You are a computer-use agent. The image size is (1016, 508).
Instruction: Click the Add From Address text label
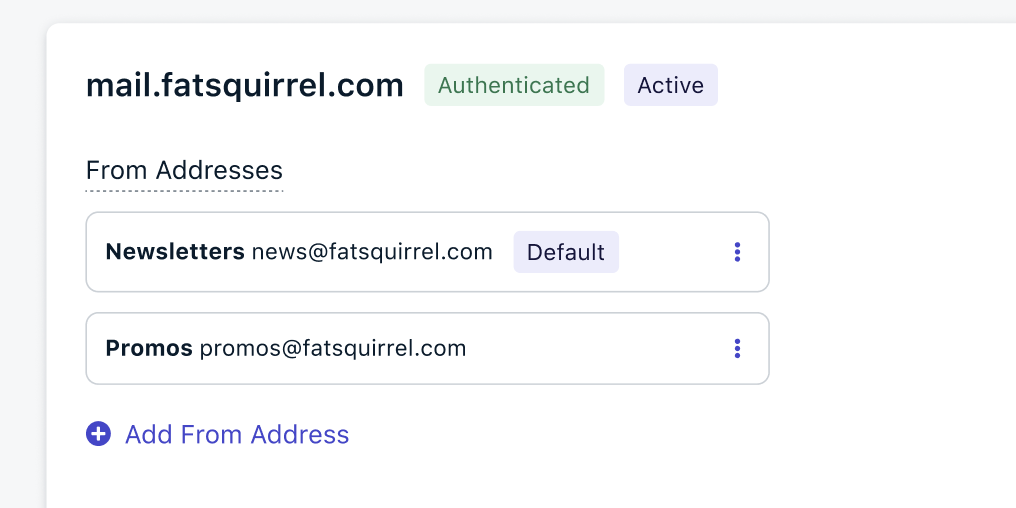(x=237, y=434)
